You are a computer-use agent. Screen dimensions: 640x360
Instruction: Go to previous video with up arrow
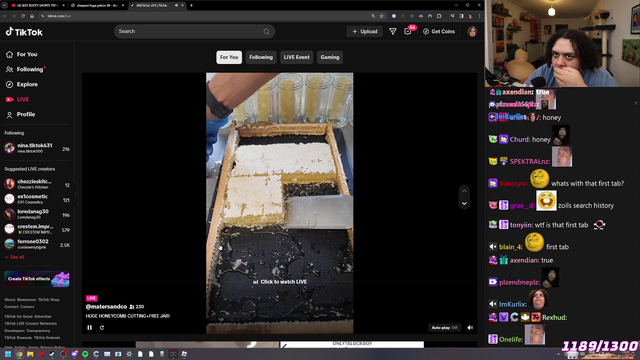pos(464,191)
